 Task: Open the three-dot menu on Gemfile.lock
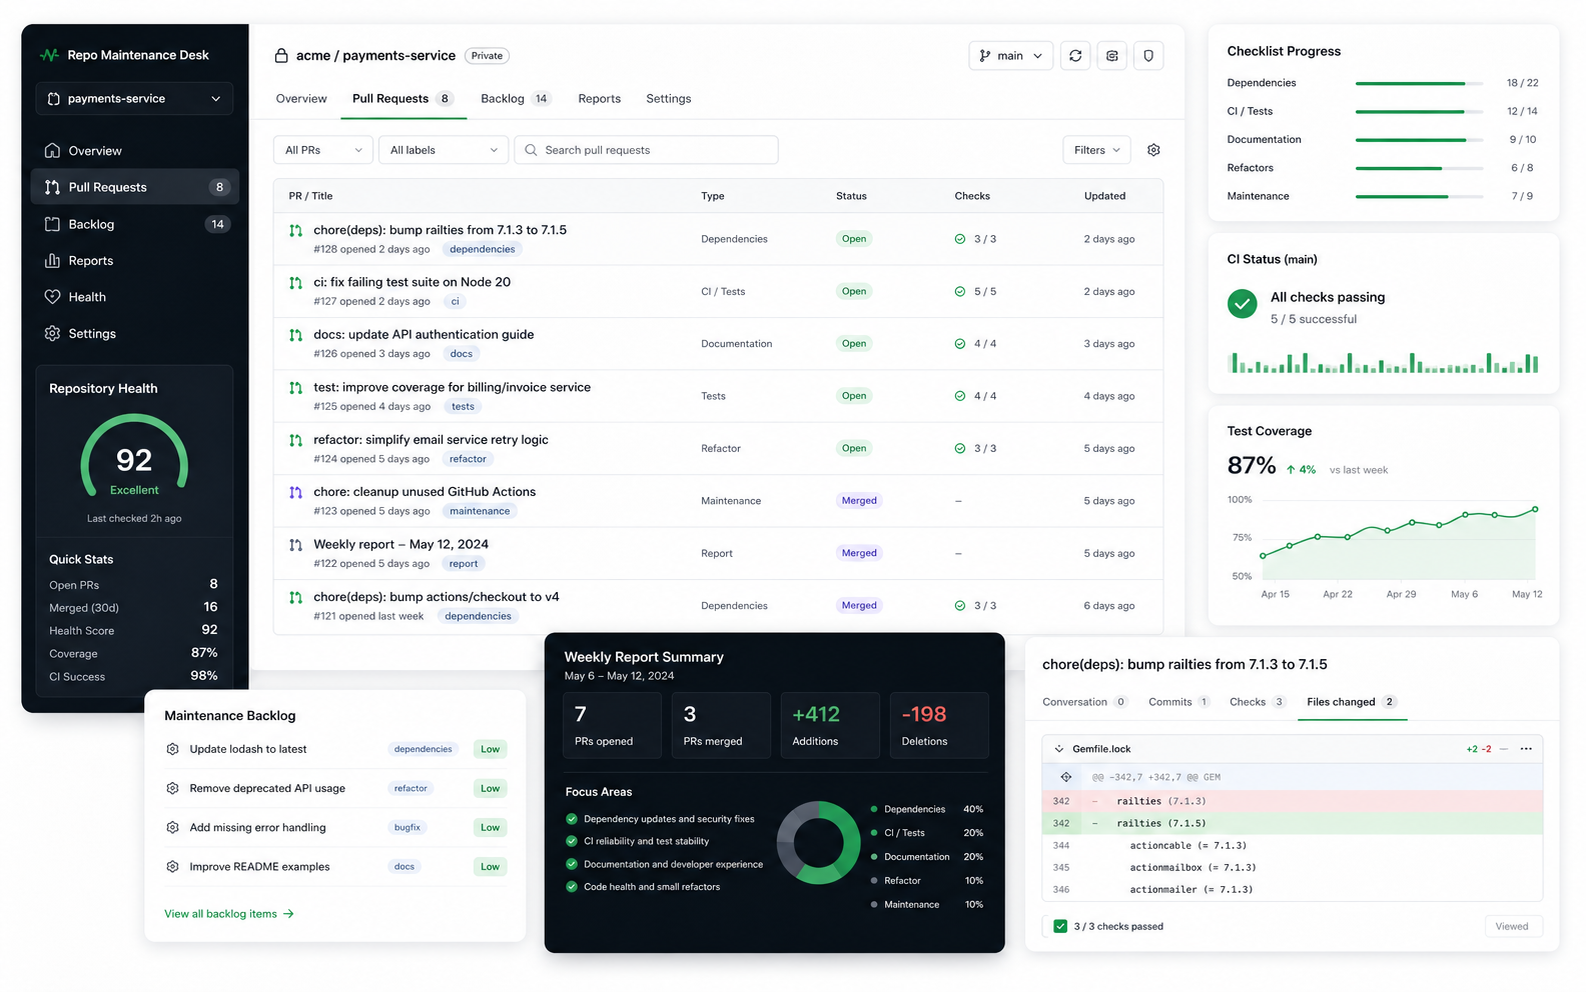tap(1526, 749)
